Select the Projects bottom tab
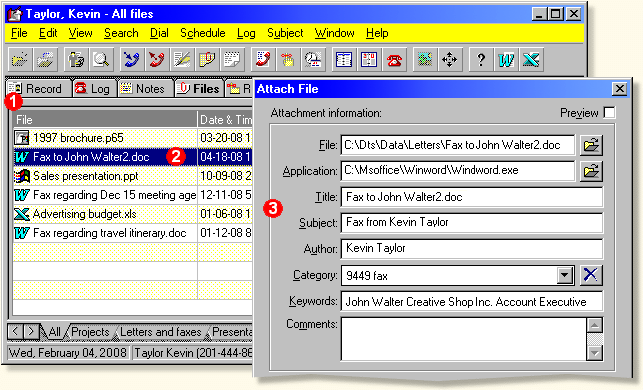The height and width of the screenshot is (390, 643). (90, 332)
